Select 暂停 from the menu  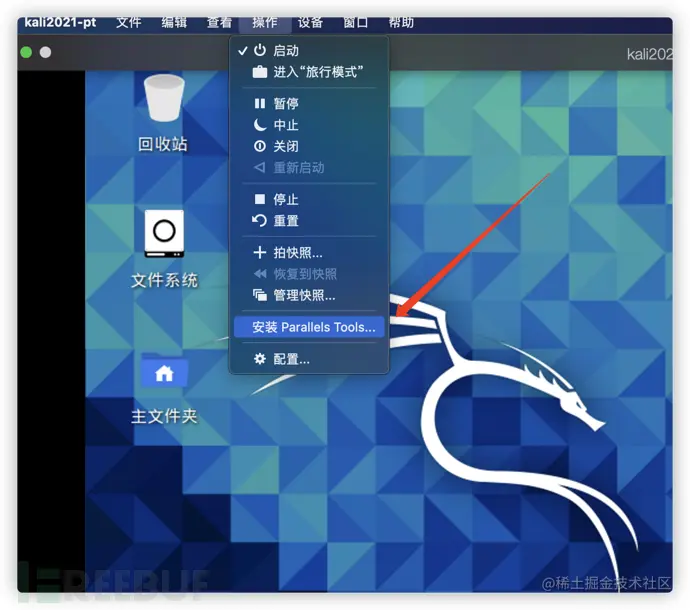point(309,103)
